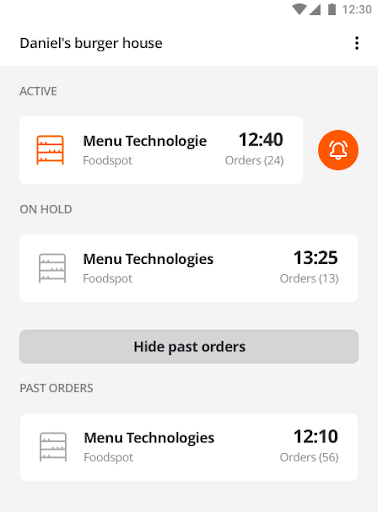Tap Orders (56) count label
378x512 pixels.
click(309, 458)
